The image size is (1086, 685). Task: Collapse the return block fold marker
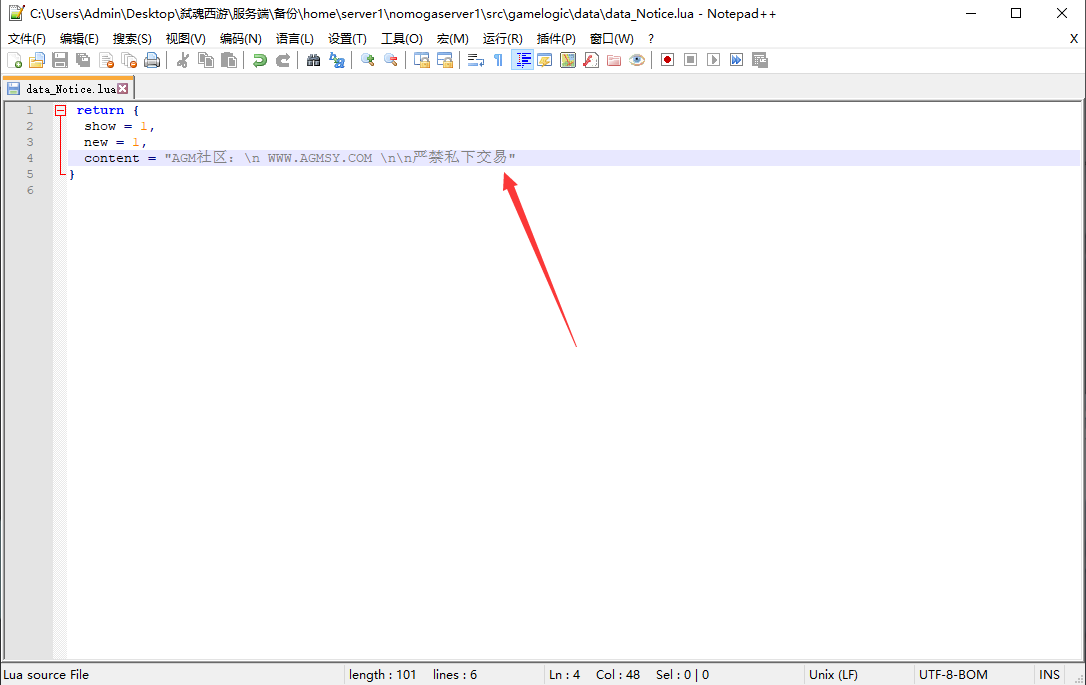[60, 111]
